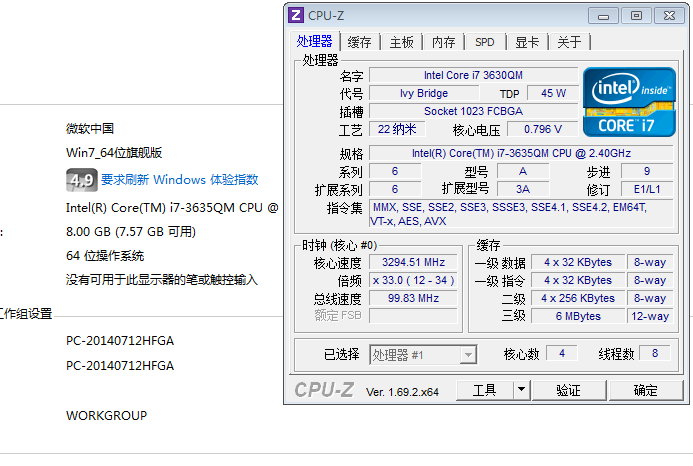The image size is (693, 466).
Task: Click the 型号 value A
Action: pyautogui.click(x=523, y=171)
